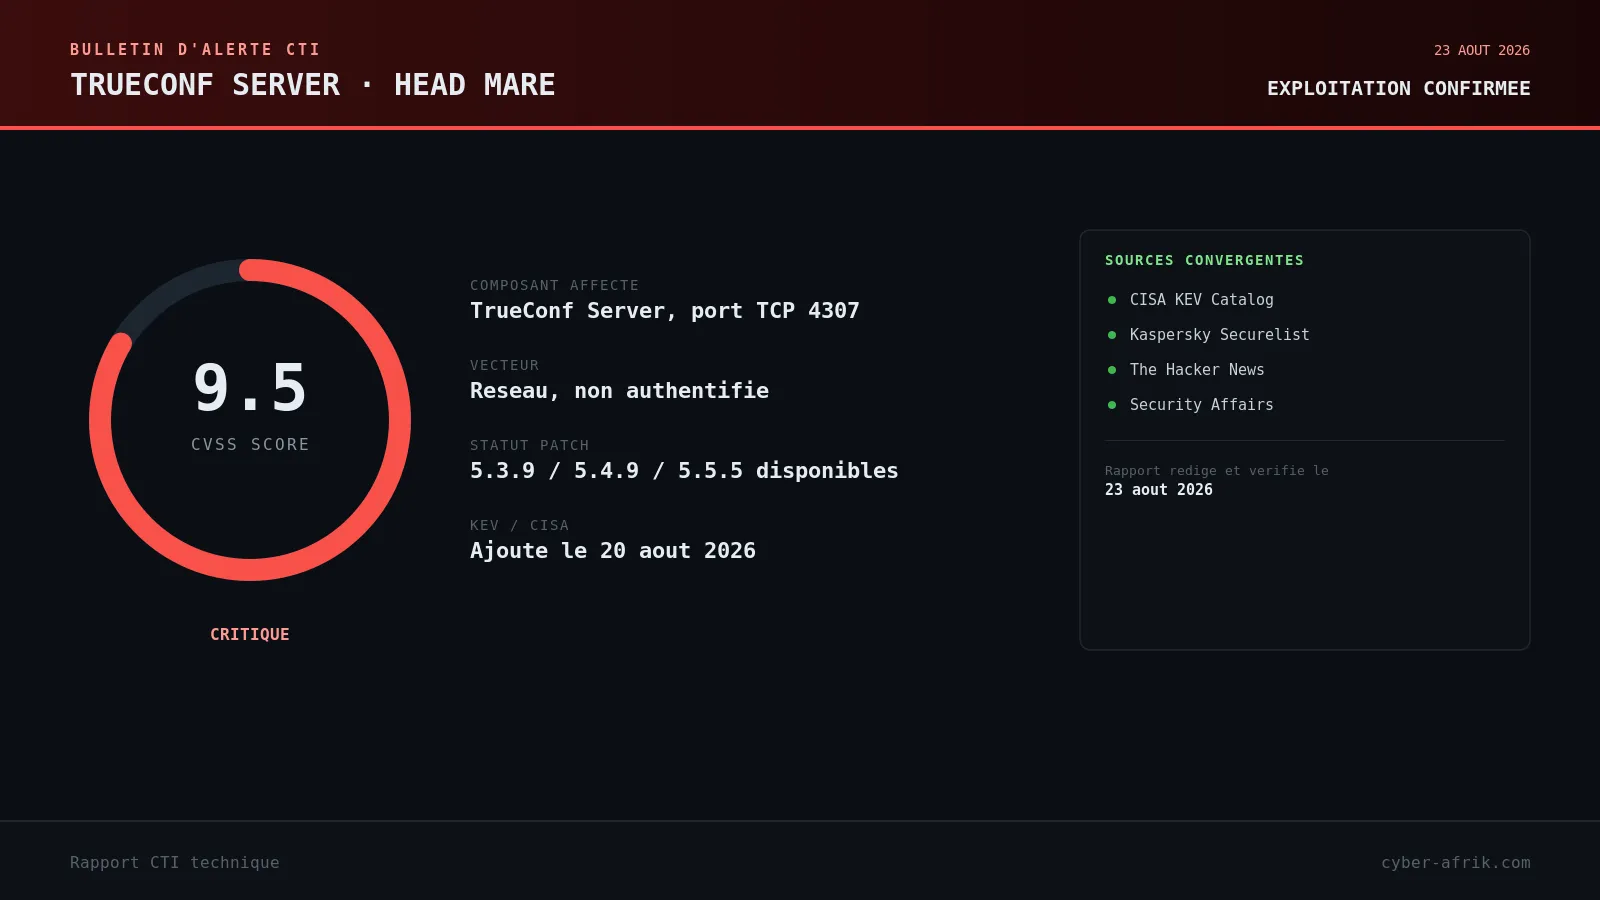
Task: Click the 'VECTEUR' field label
Action: 504,365
